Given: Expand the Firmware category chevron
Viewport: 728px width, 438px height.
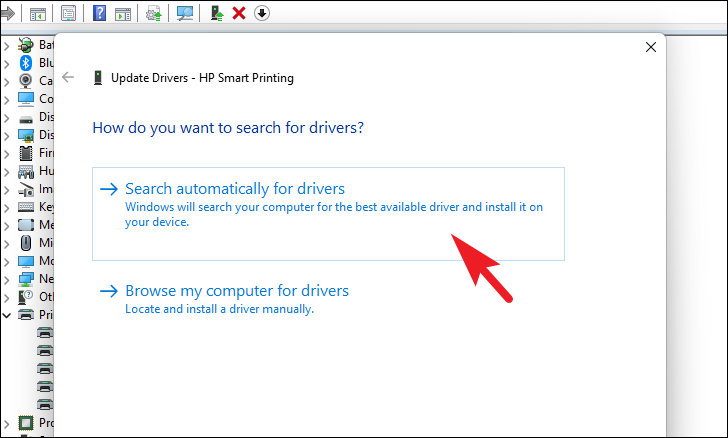Looking at the screenshot, I should coord(6,154).
